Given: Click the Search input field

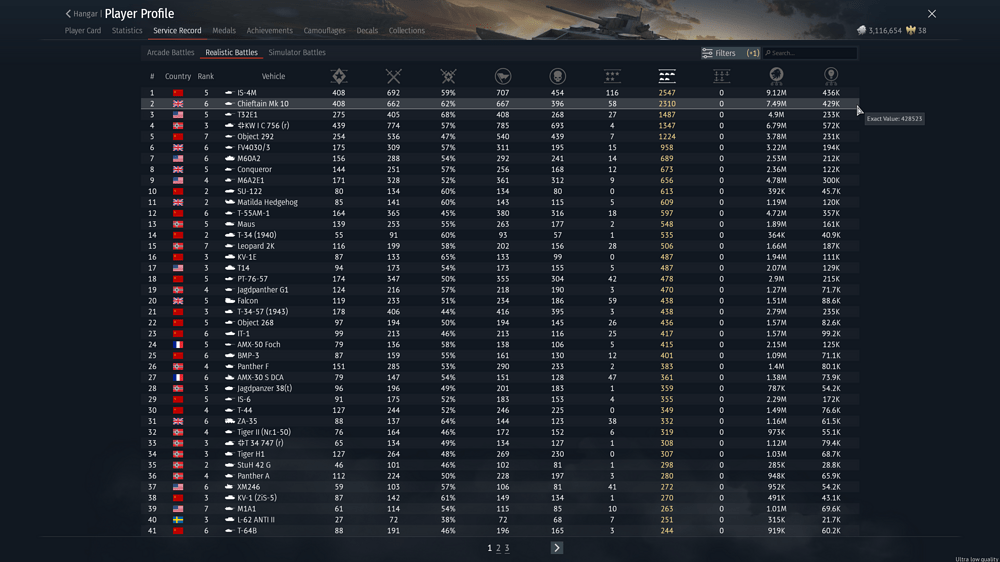Looking at the screenshot, I should click(810, 53).
